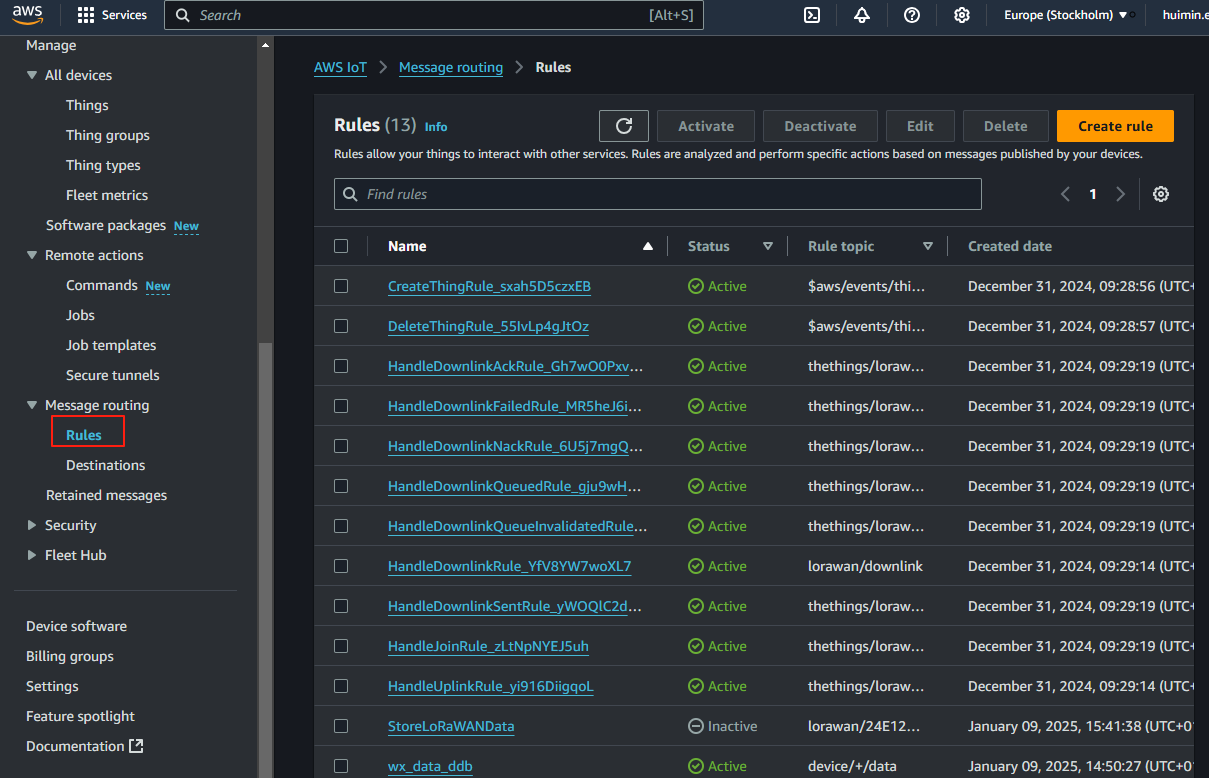Image resolution: width=1209 pixels, height=778 pixels.
Task: Open console settings gear in top bar
Action: pos(962,15)
